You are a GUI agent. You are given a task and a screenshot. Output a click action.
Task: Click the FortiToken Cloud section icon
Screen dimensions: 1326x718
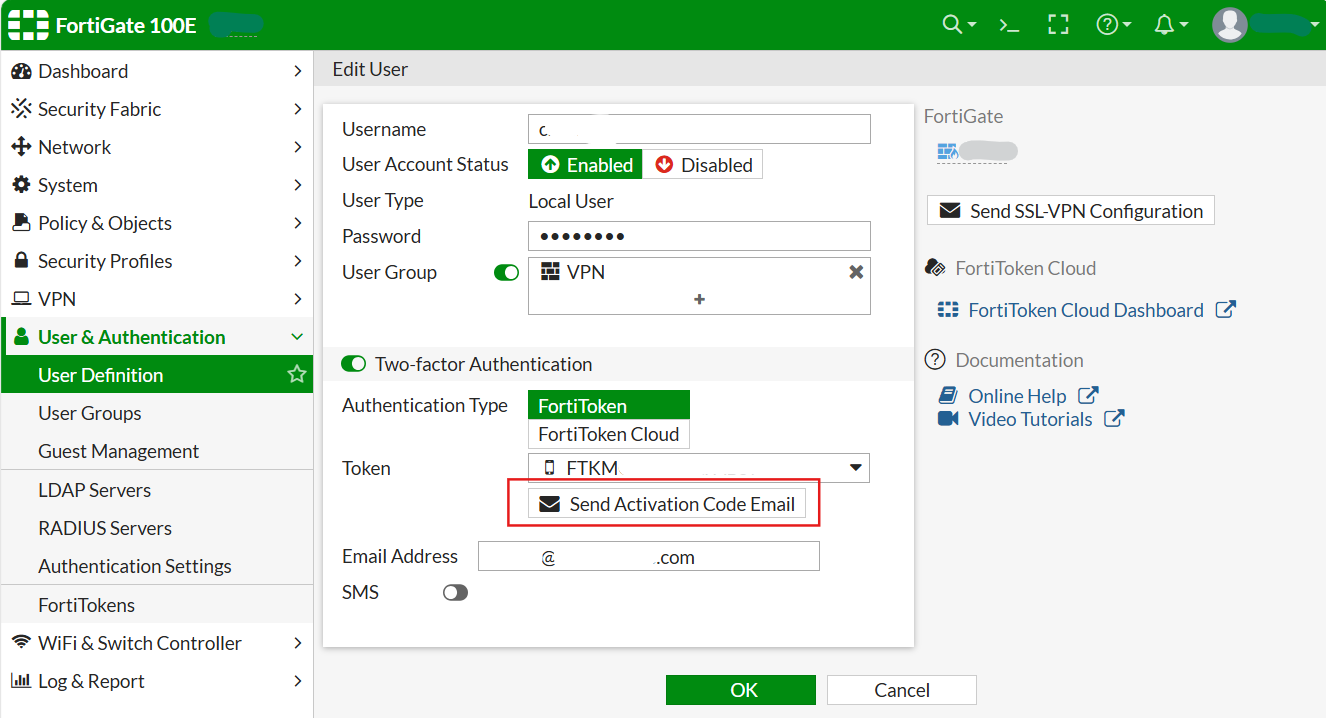pyautogui.click(x=935, y=268)
